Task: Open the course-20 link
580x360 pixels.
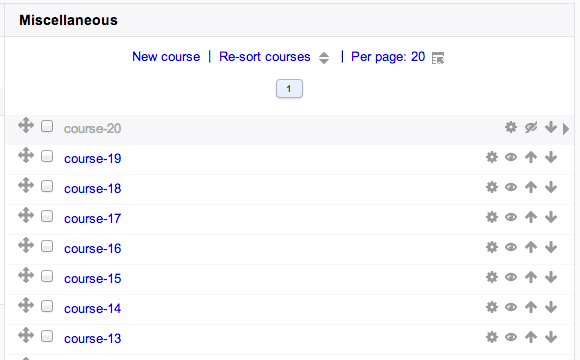Action: coord(92,129)
